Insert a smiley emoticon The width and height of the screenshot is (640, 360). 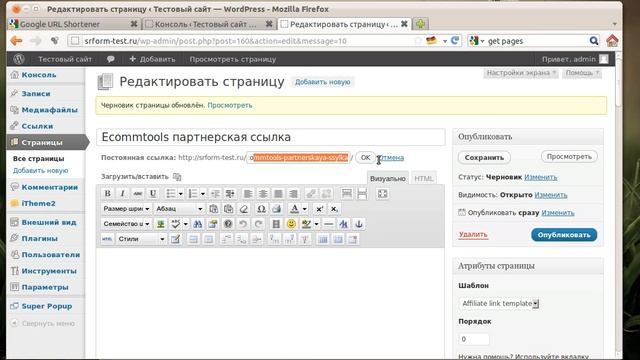pos(291,224)
